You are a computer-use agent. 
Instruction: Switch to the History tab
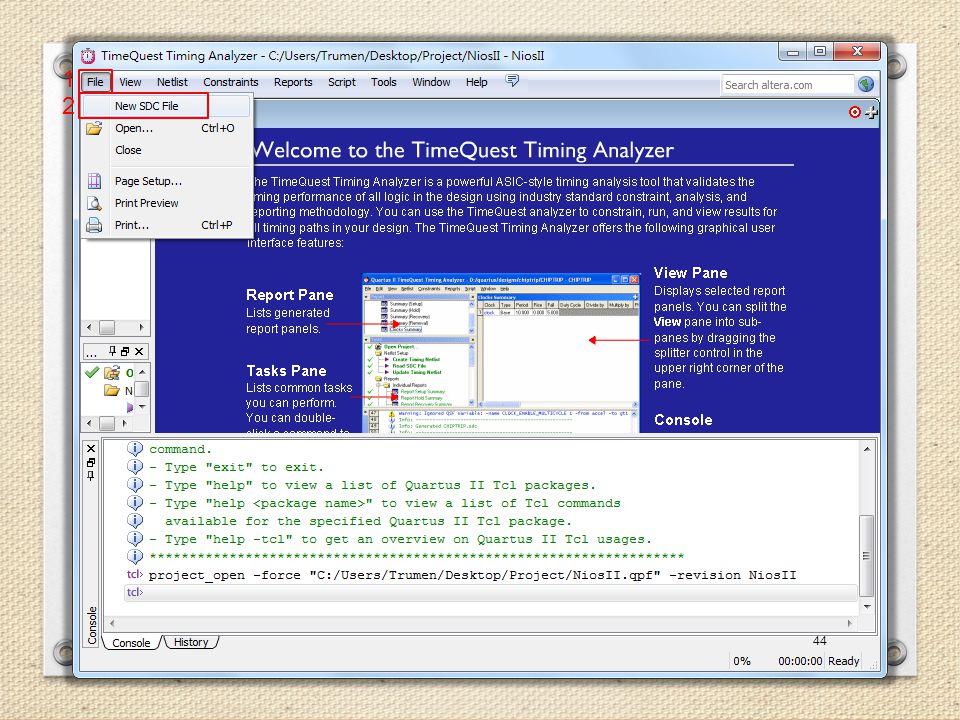[191, 642]
